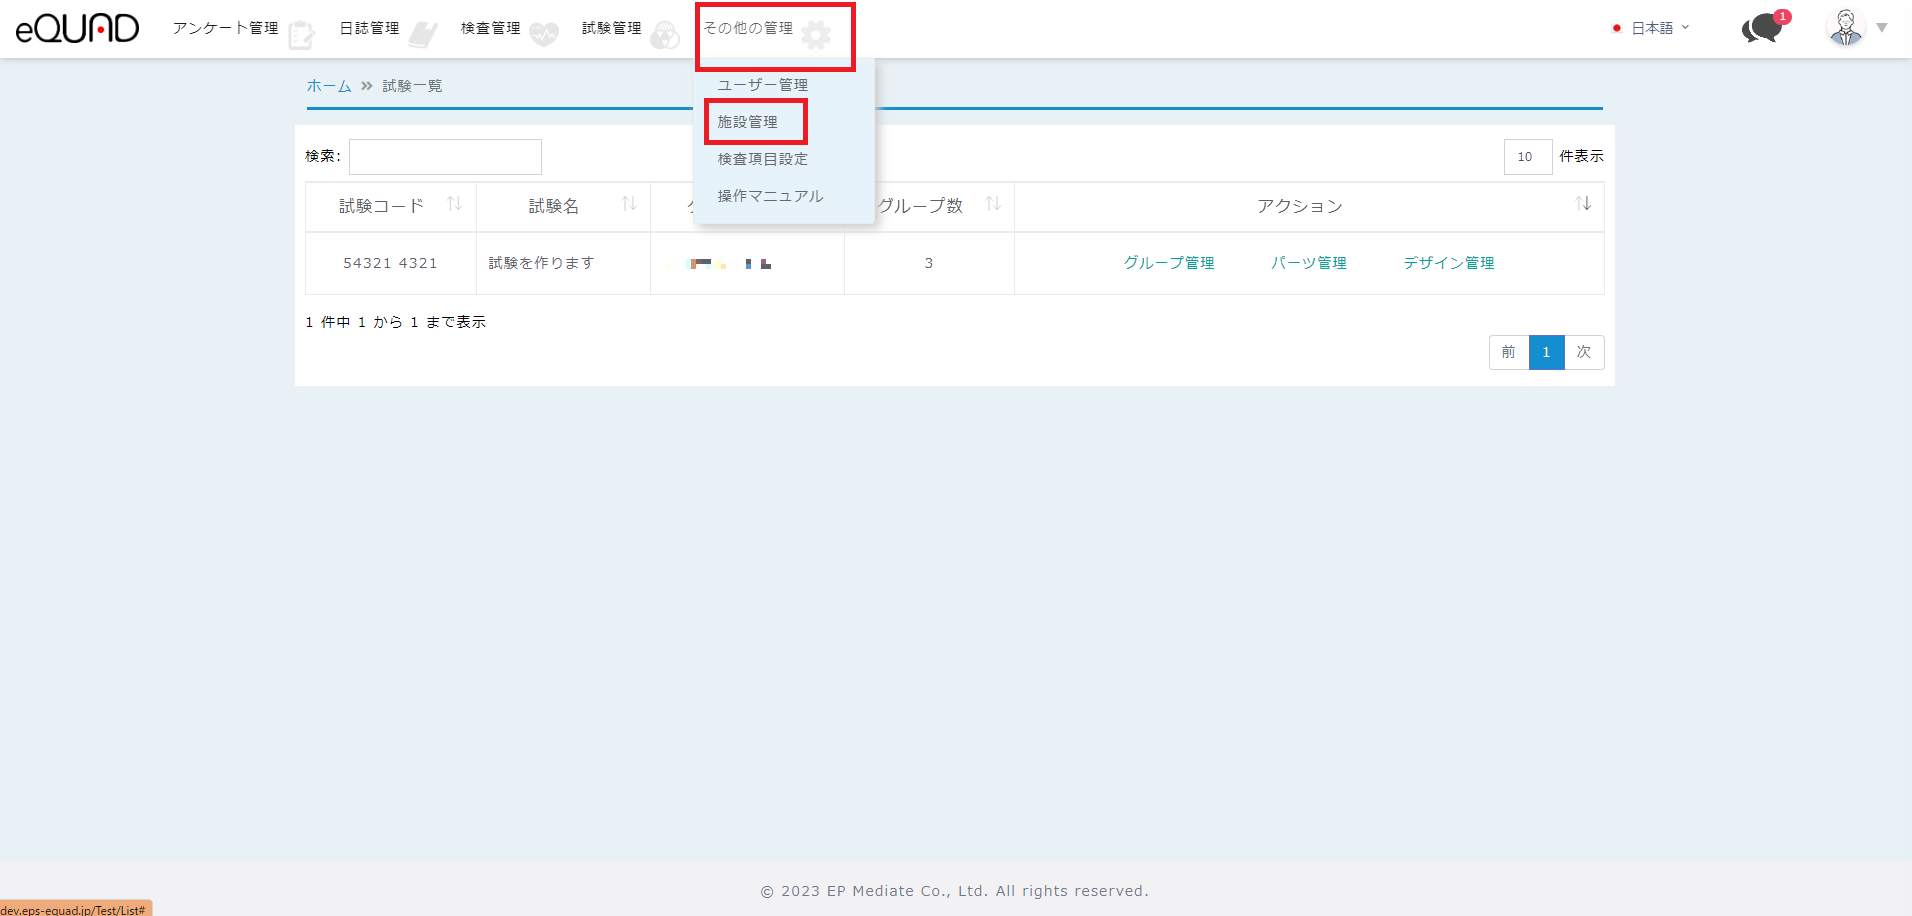This screenshot has height=916, width=1912.
Task: Click the trial management icon beside 試験管理
Action: [x=665, y=35]
